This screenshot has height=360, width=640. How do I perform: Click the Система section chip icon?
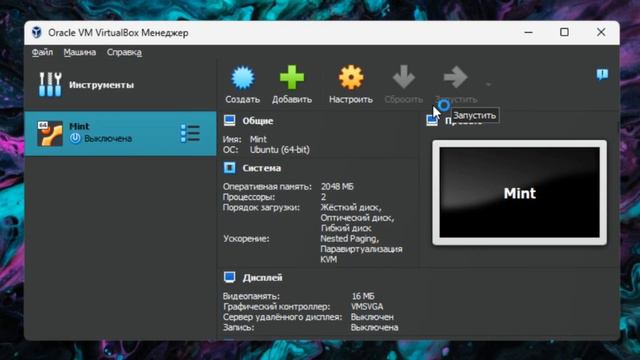click(x=229, y=167)
